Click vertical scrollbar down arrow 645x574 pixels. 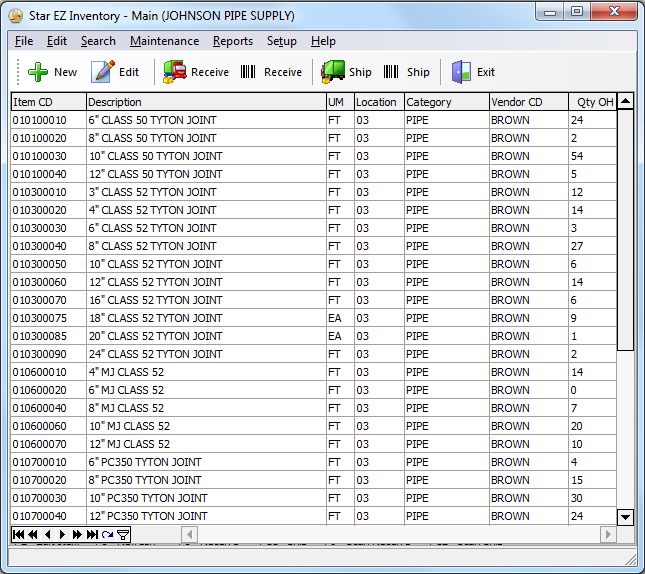pyautogui.click(x=625, y=517)
